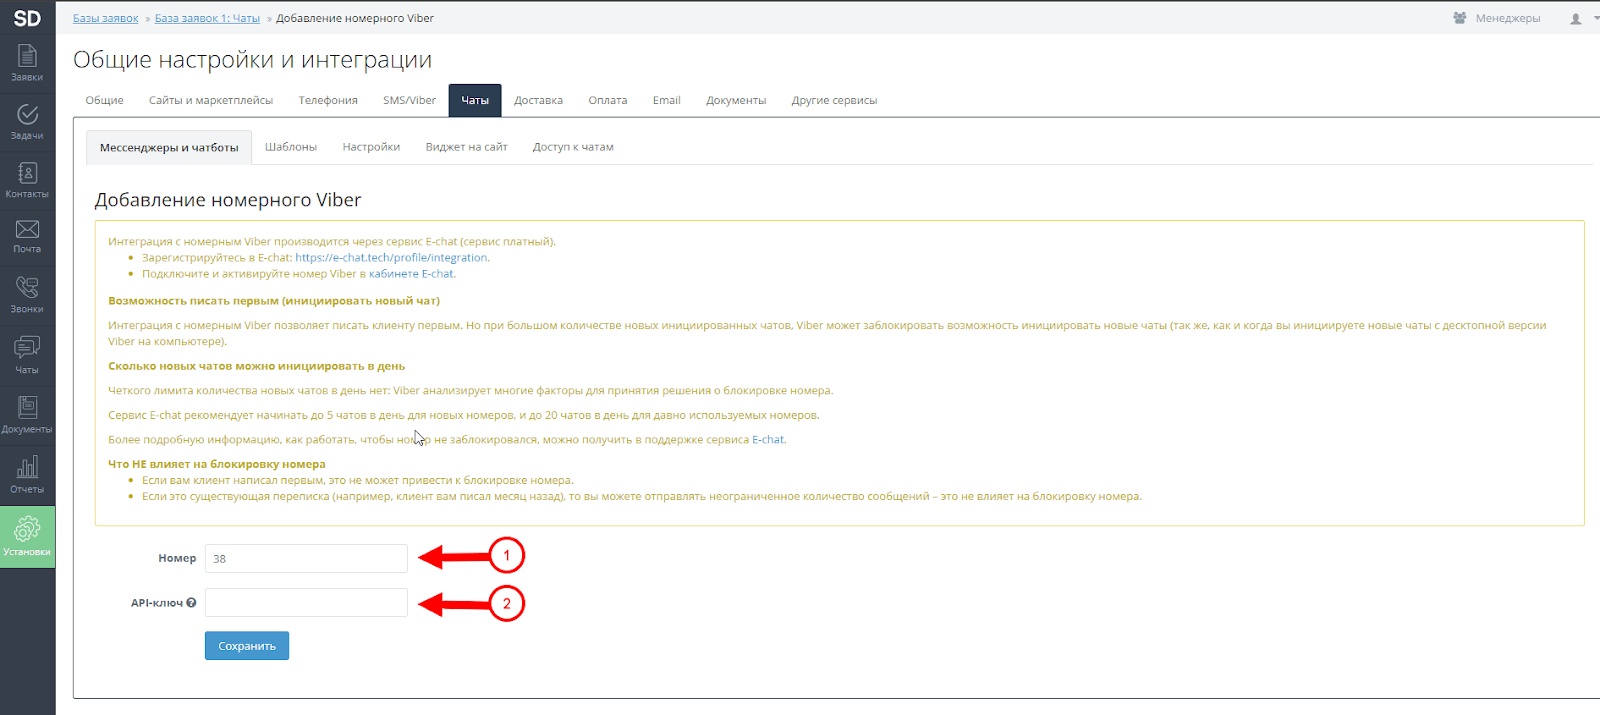1600x715 pixels.
Task: Switch to Доставка tab
Action: point(538,100)
